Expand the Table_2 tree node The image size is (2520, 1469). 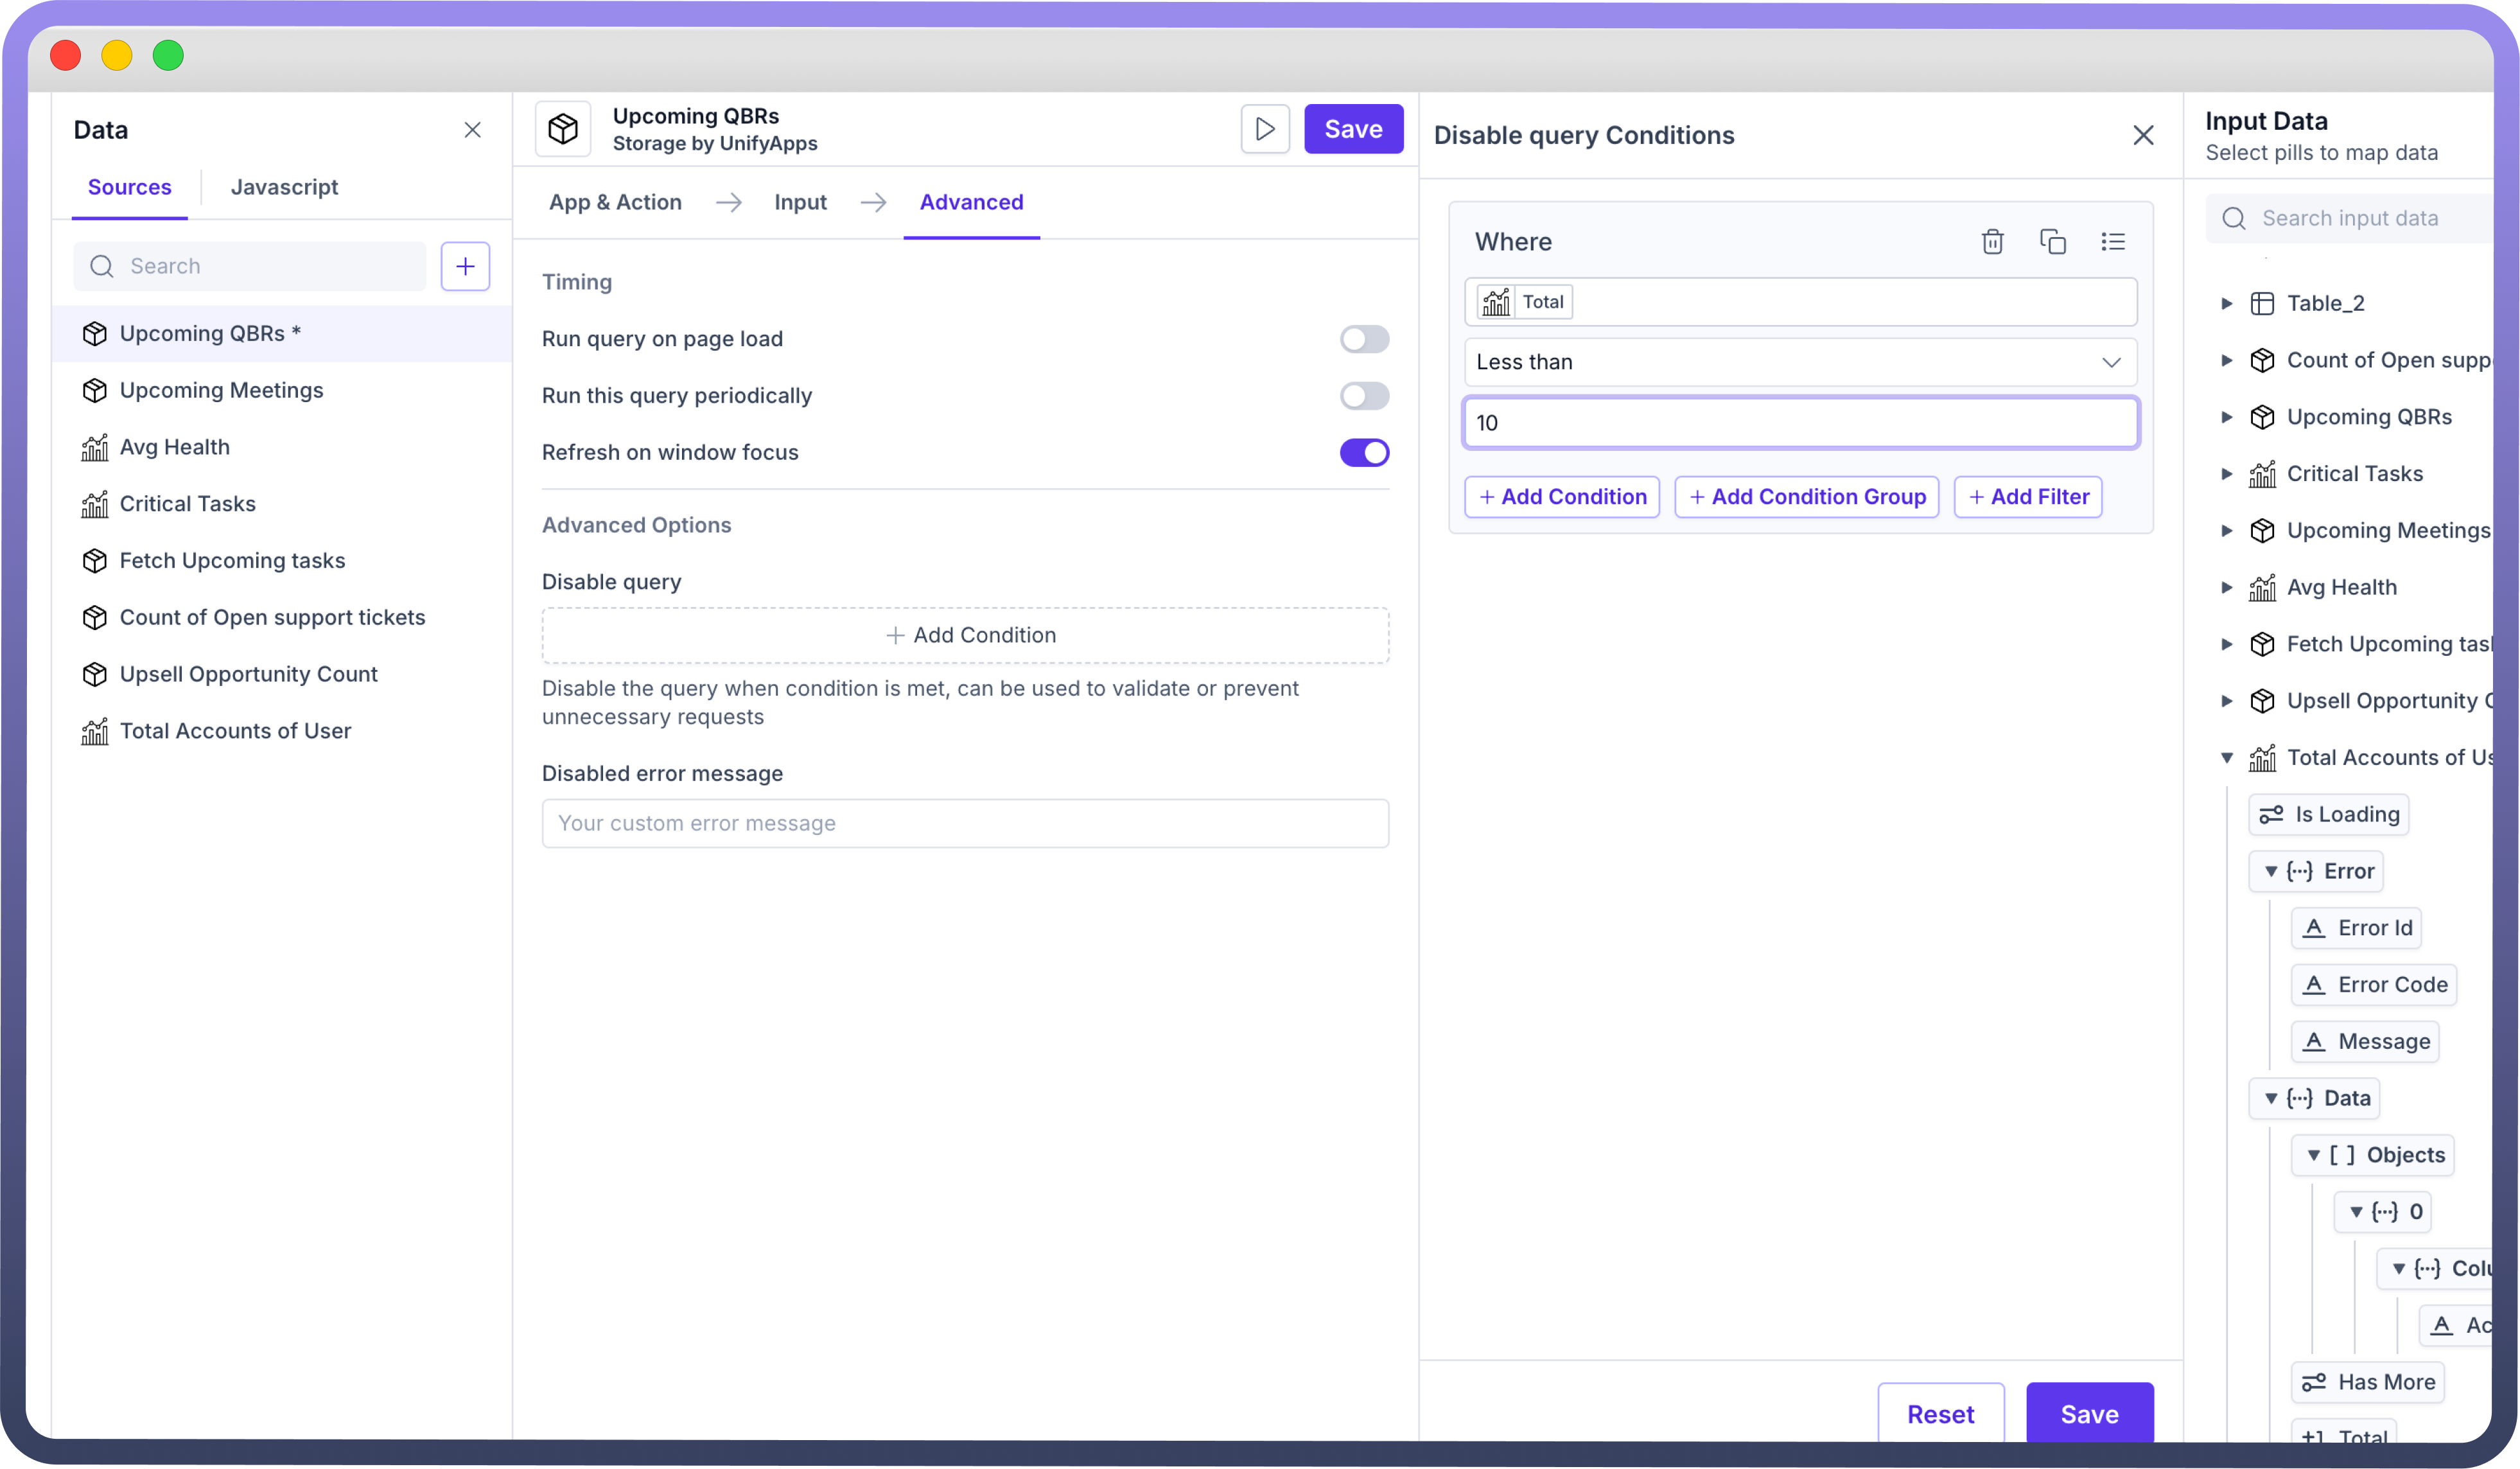click(2226, 303)
